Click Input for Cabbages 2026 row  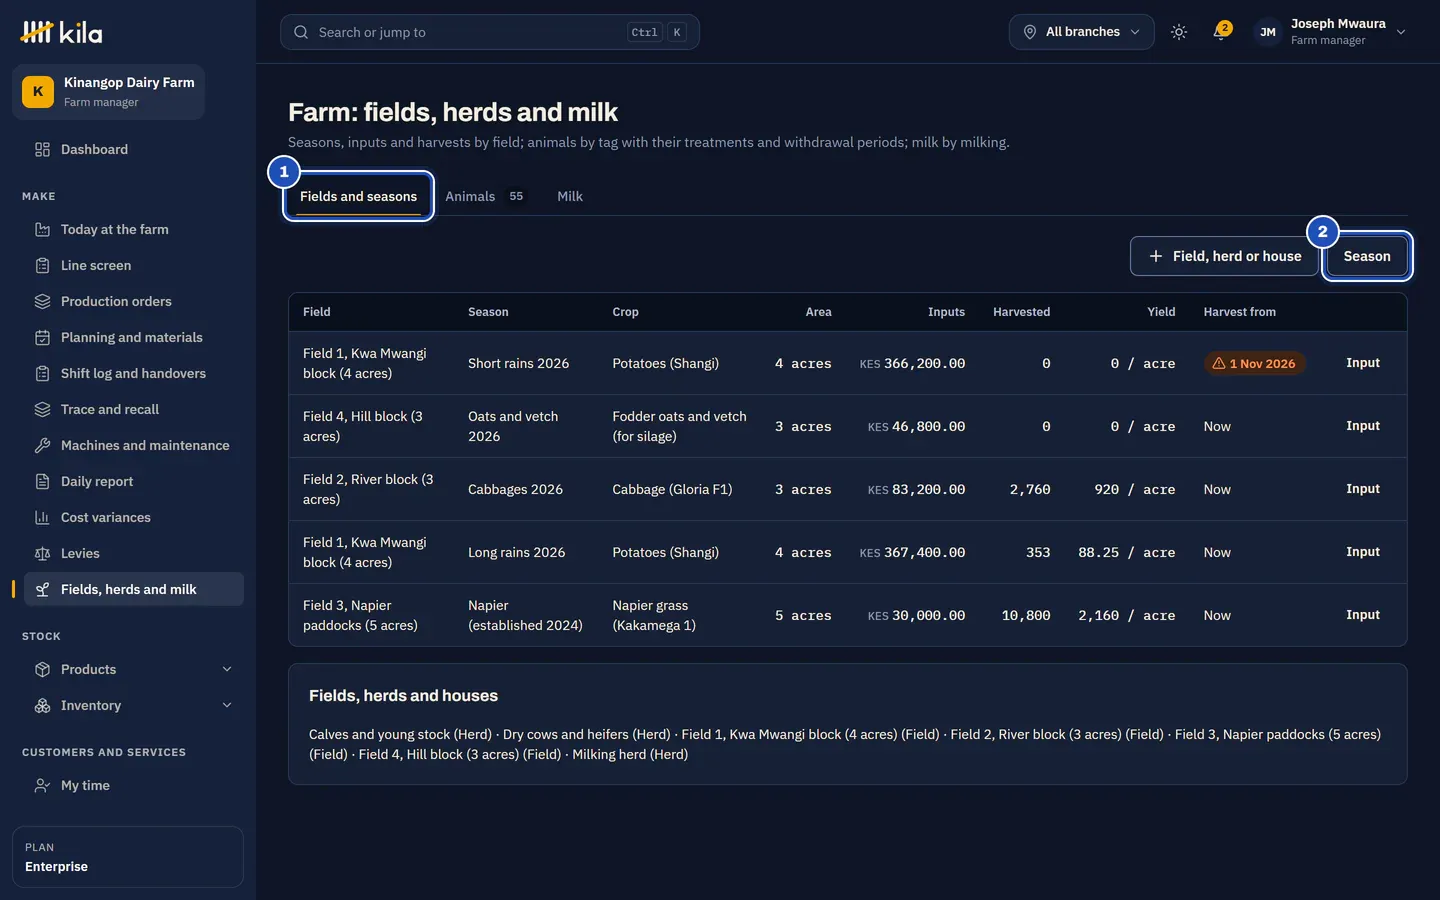(1362, 489)
